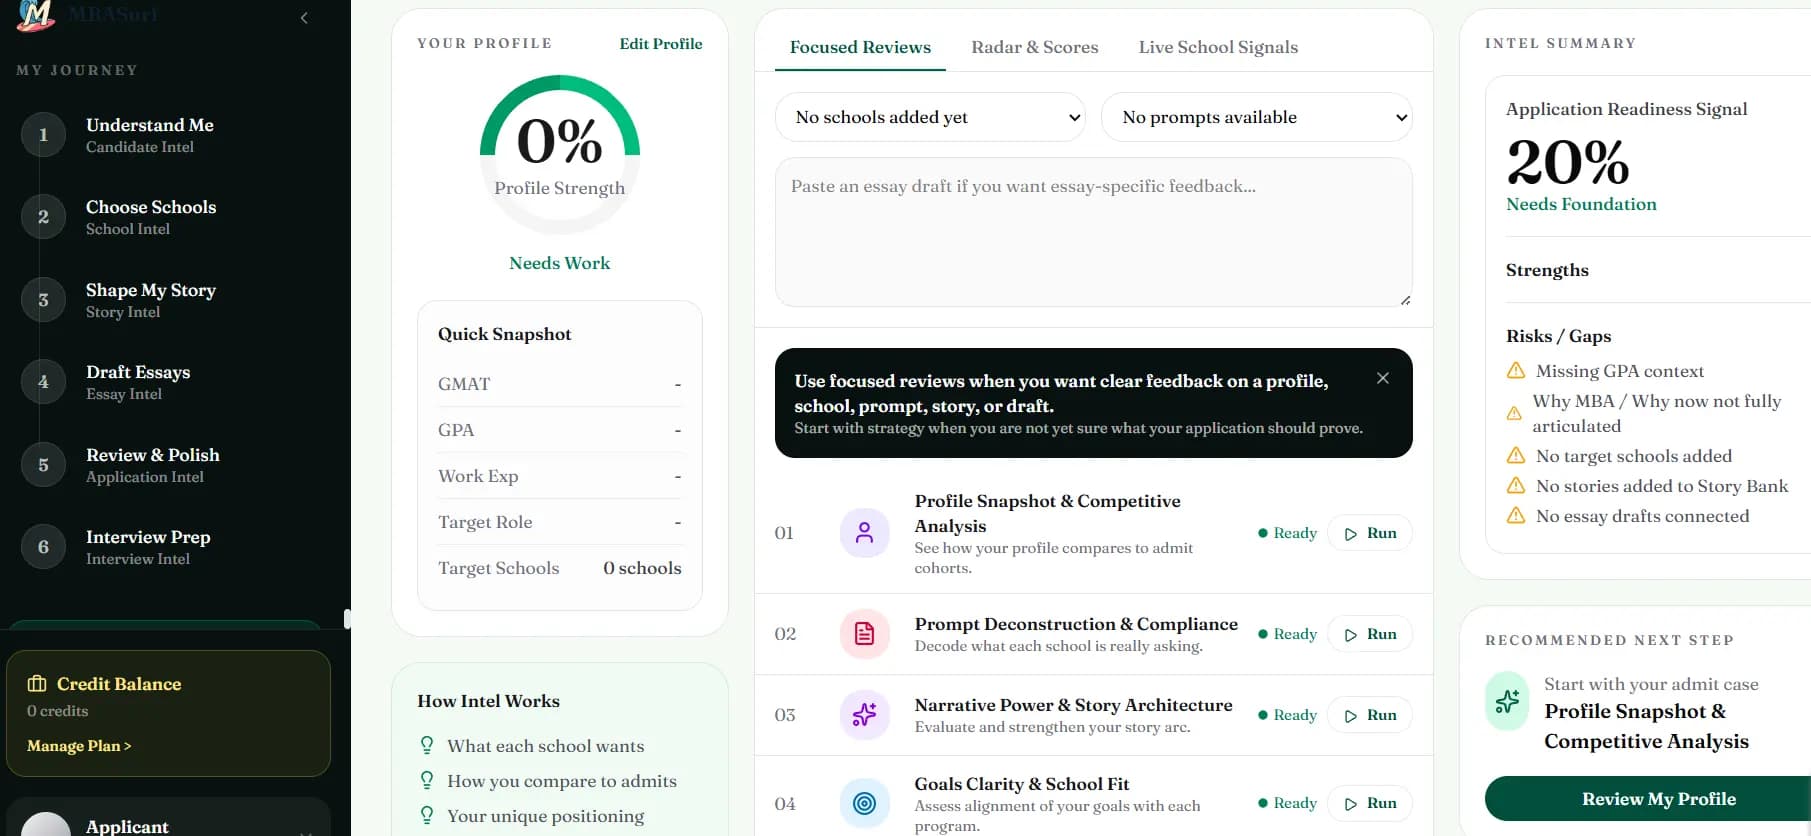Click the sparkle icon in Recommended Next Step

click(1507, 701)
